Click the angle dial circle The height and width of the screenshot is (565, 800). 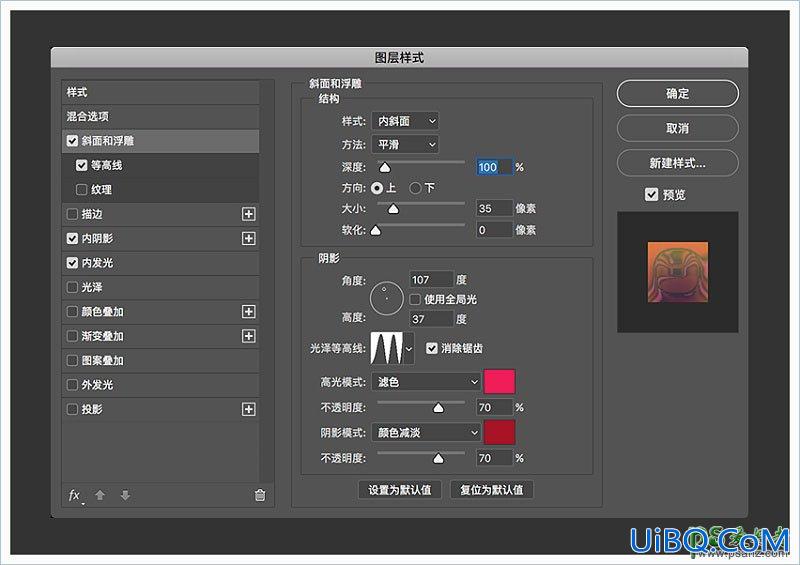click(386, 298)
